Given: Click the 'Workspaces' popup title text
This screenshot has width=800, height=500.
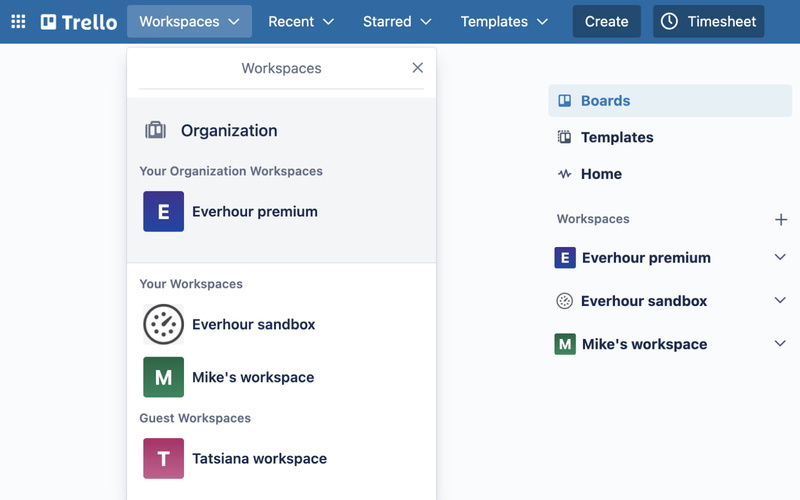Looking at the screenshot, I should pyautogui.click(x=282, y=68).
